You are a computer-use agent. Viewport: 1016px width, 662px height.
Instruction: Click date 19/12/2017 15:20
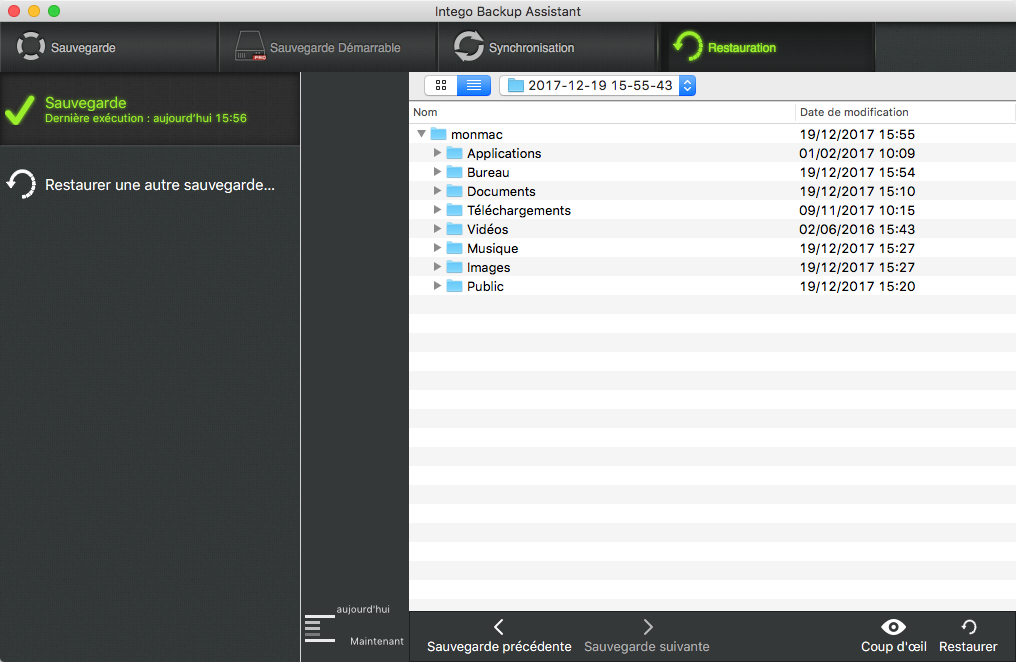click(x=857, y=286)
